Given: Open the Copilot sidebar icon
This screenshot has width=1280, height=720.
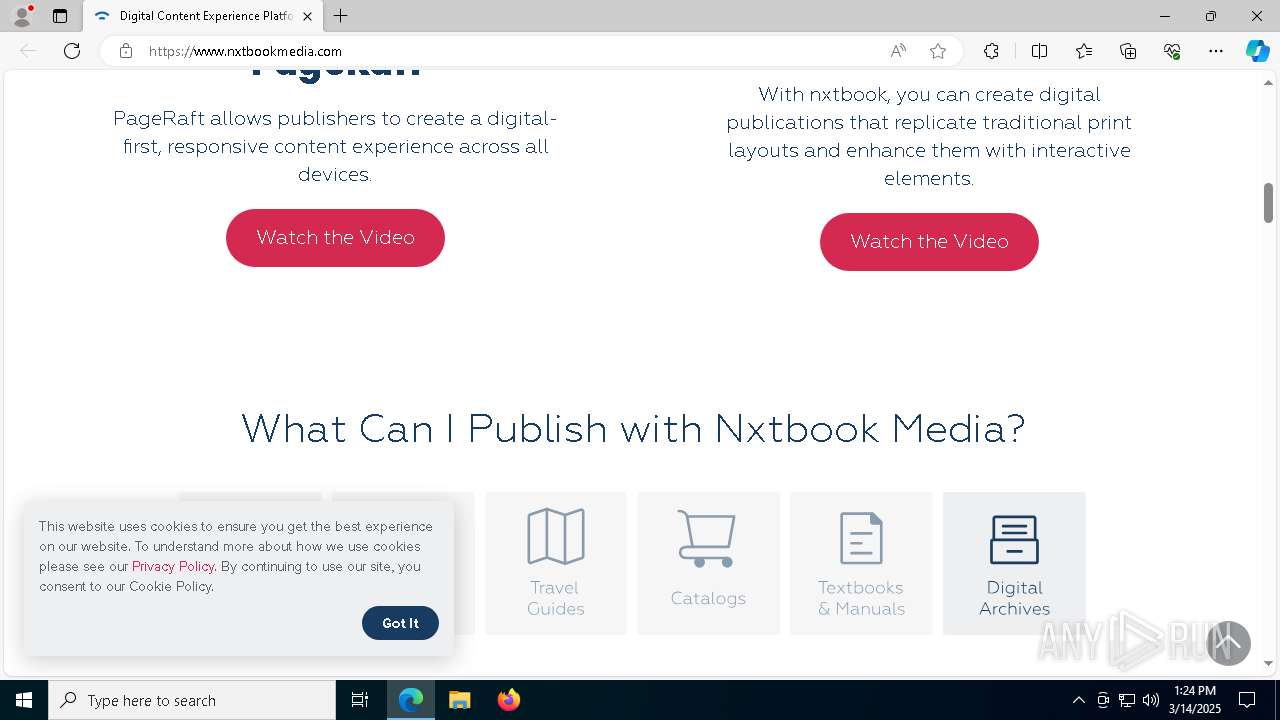Looking at the screenshot, I should point(1258,51).
